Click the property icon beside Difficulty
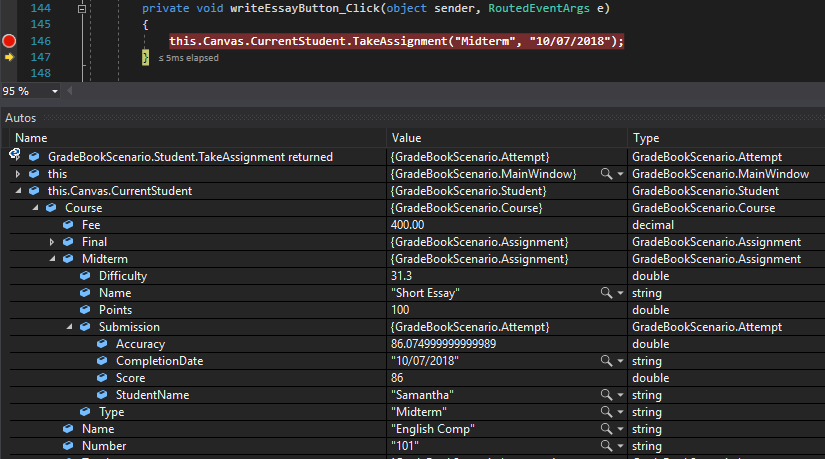The image size is (825, 459). click(x=85, y=276)
